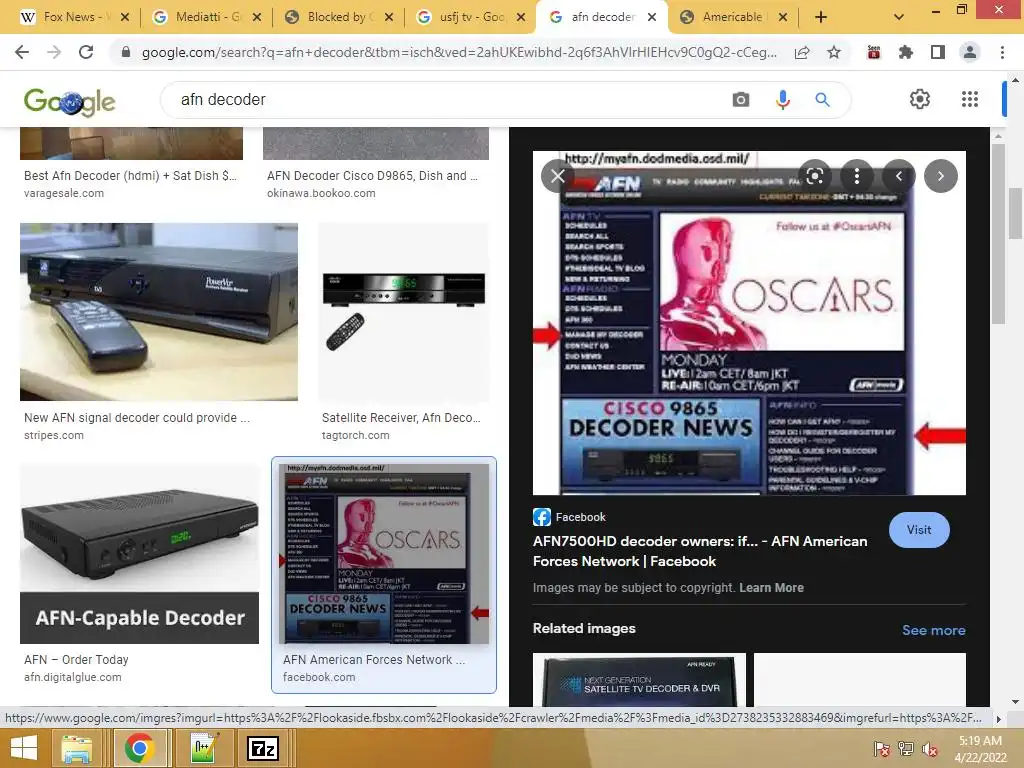
Task: Open the Extensions puzzle piece menu
Action: [x=906, y=52]
